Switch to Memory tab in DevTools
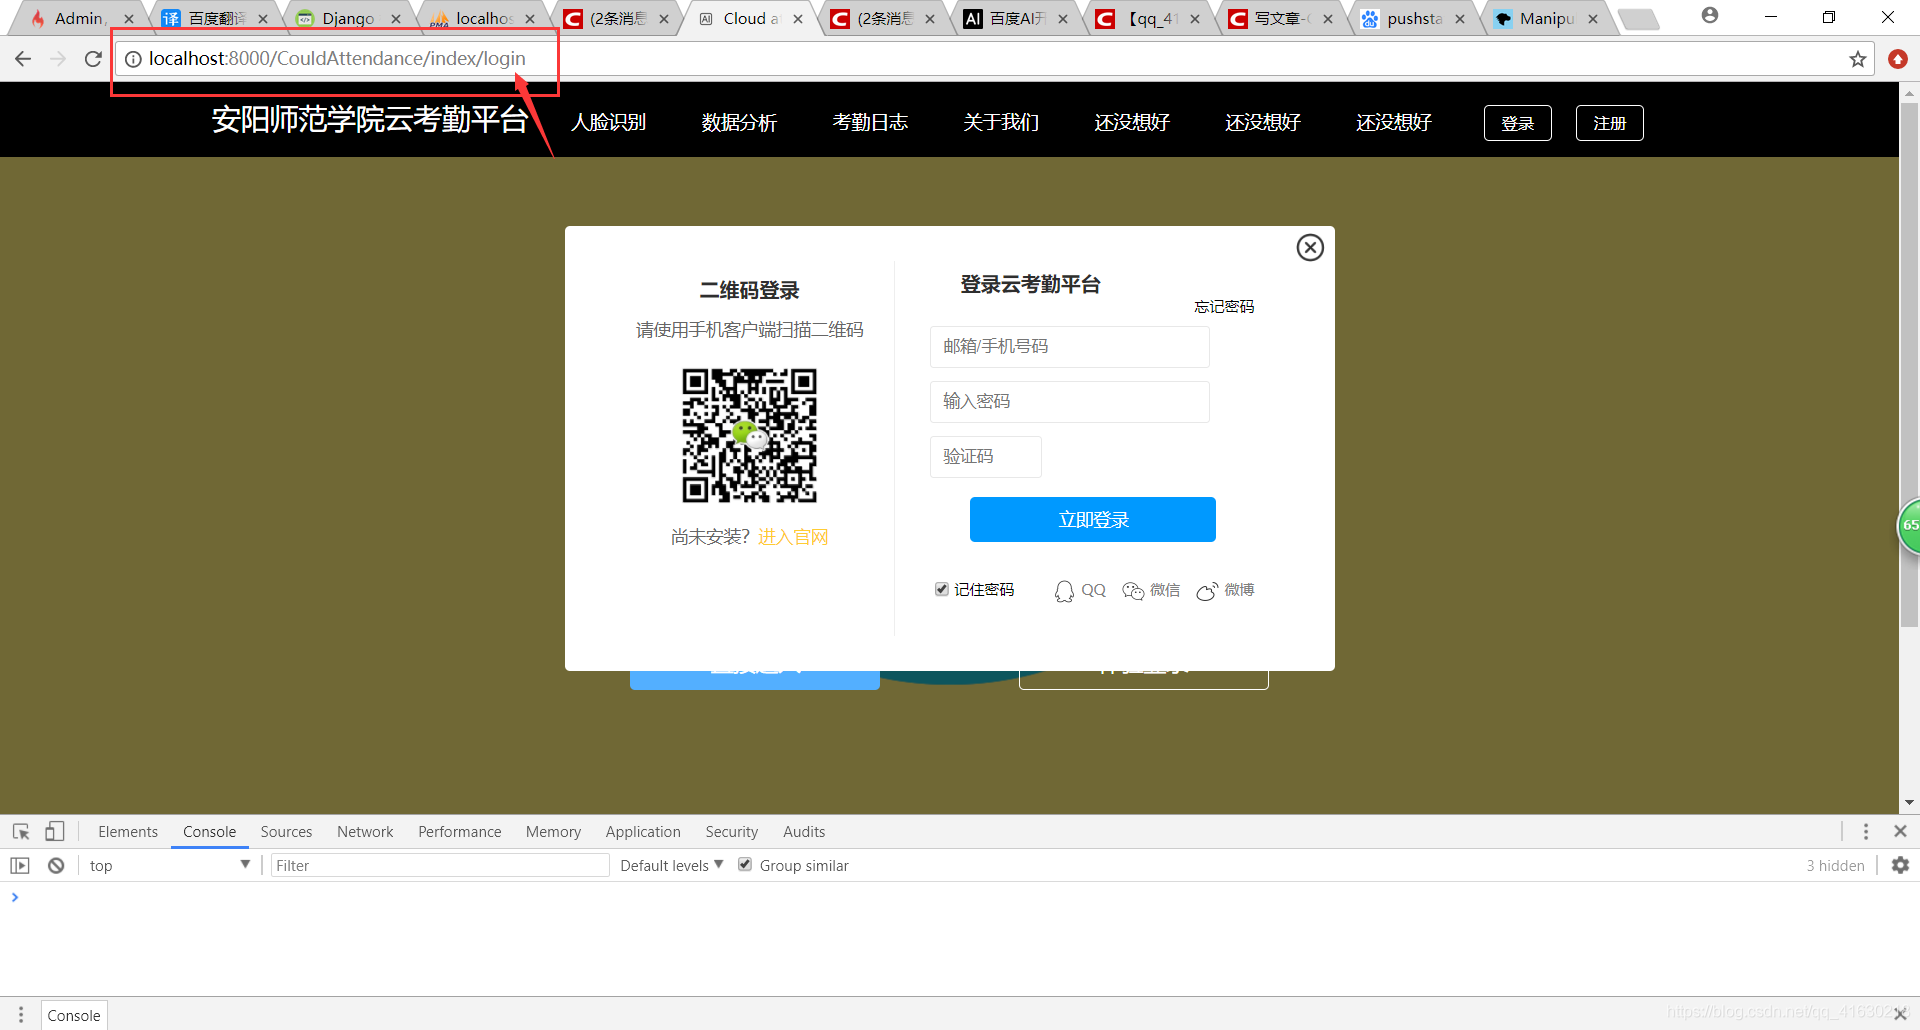Viewport: 1920px width, 1030px height. tap(553, 831)
